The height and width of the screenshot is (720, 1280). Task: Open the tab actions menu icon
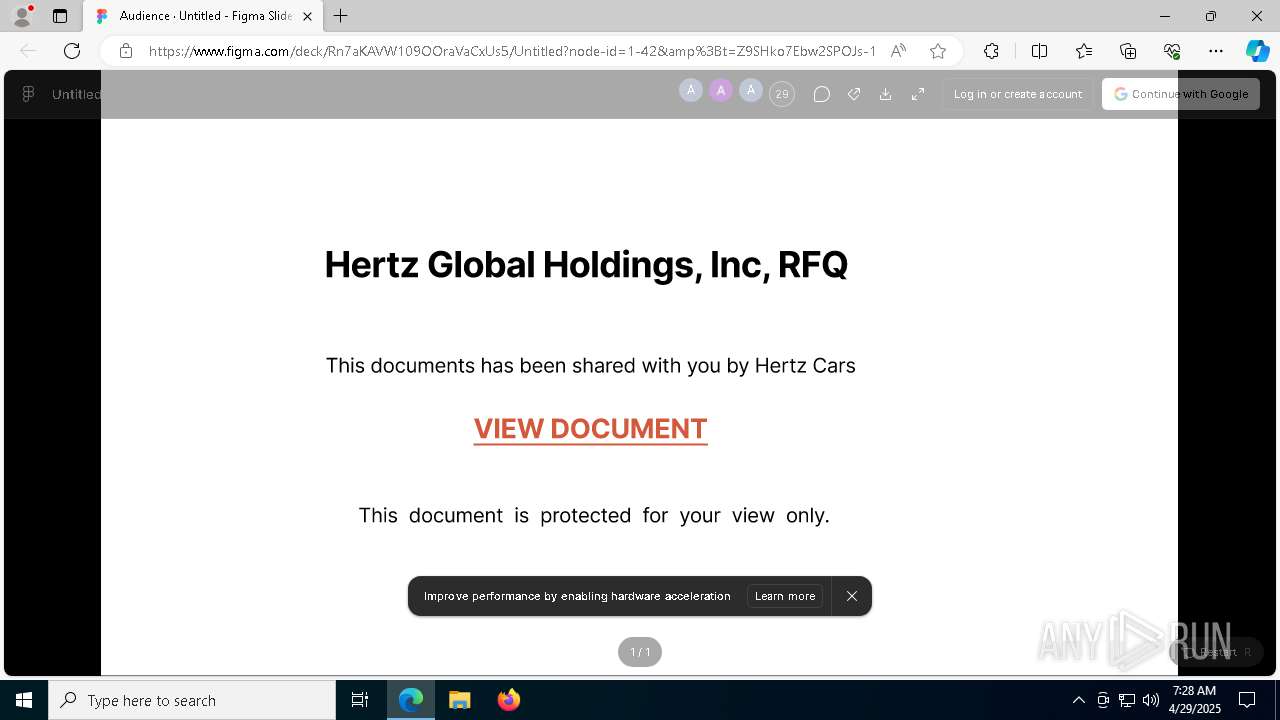[x=60, y=16]
